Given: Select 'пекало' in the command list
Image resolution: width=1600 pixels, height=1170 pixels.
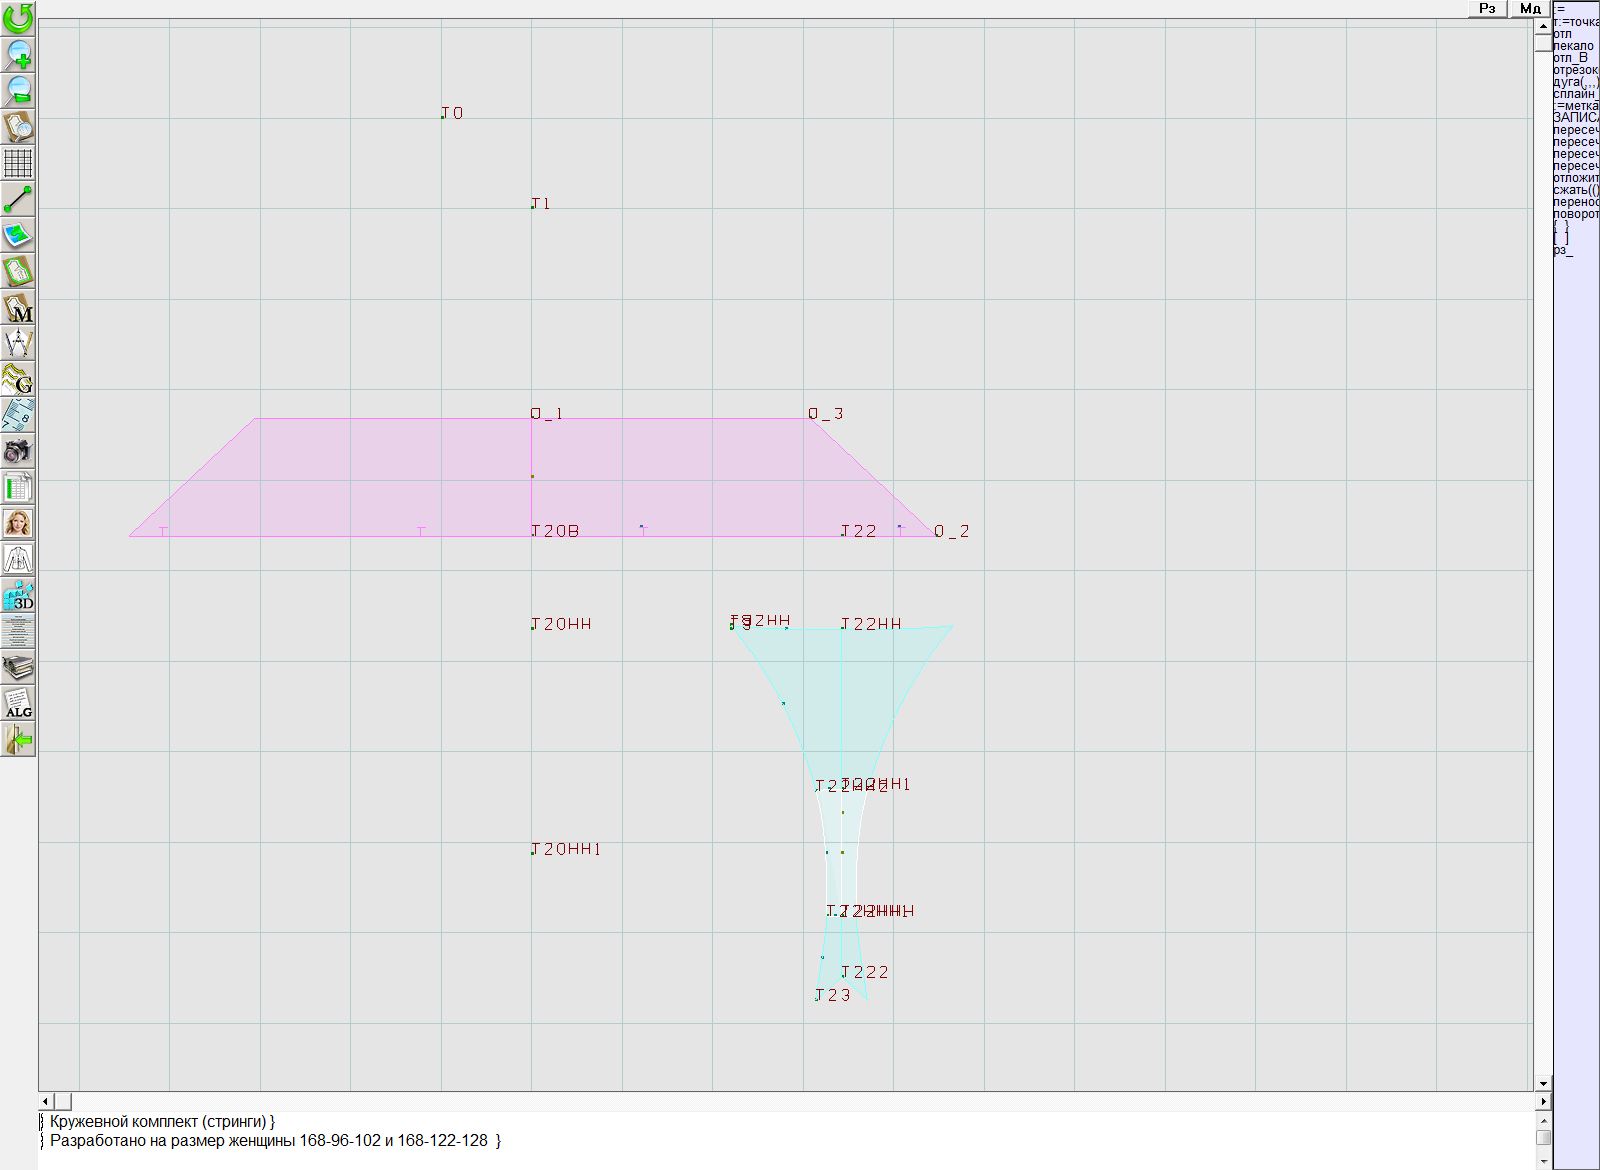Looking at the screenshot, I should tap(1574, 46).
